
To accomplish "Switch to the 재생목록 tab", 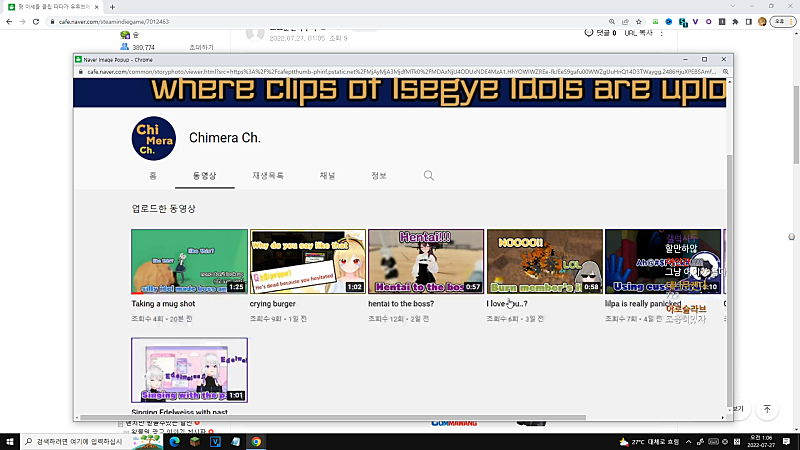I will 268,175.
